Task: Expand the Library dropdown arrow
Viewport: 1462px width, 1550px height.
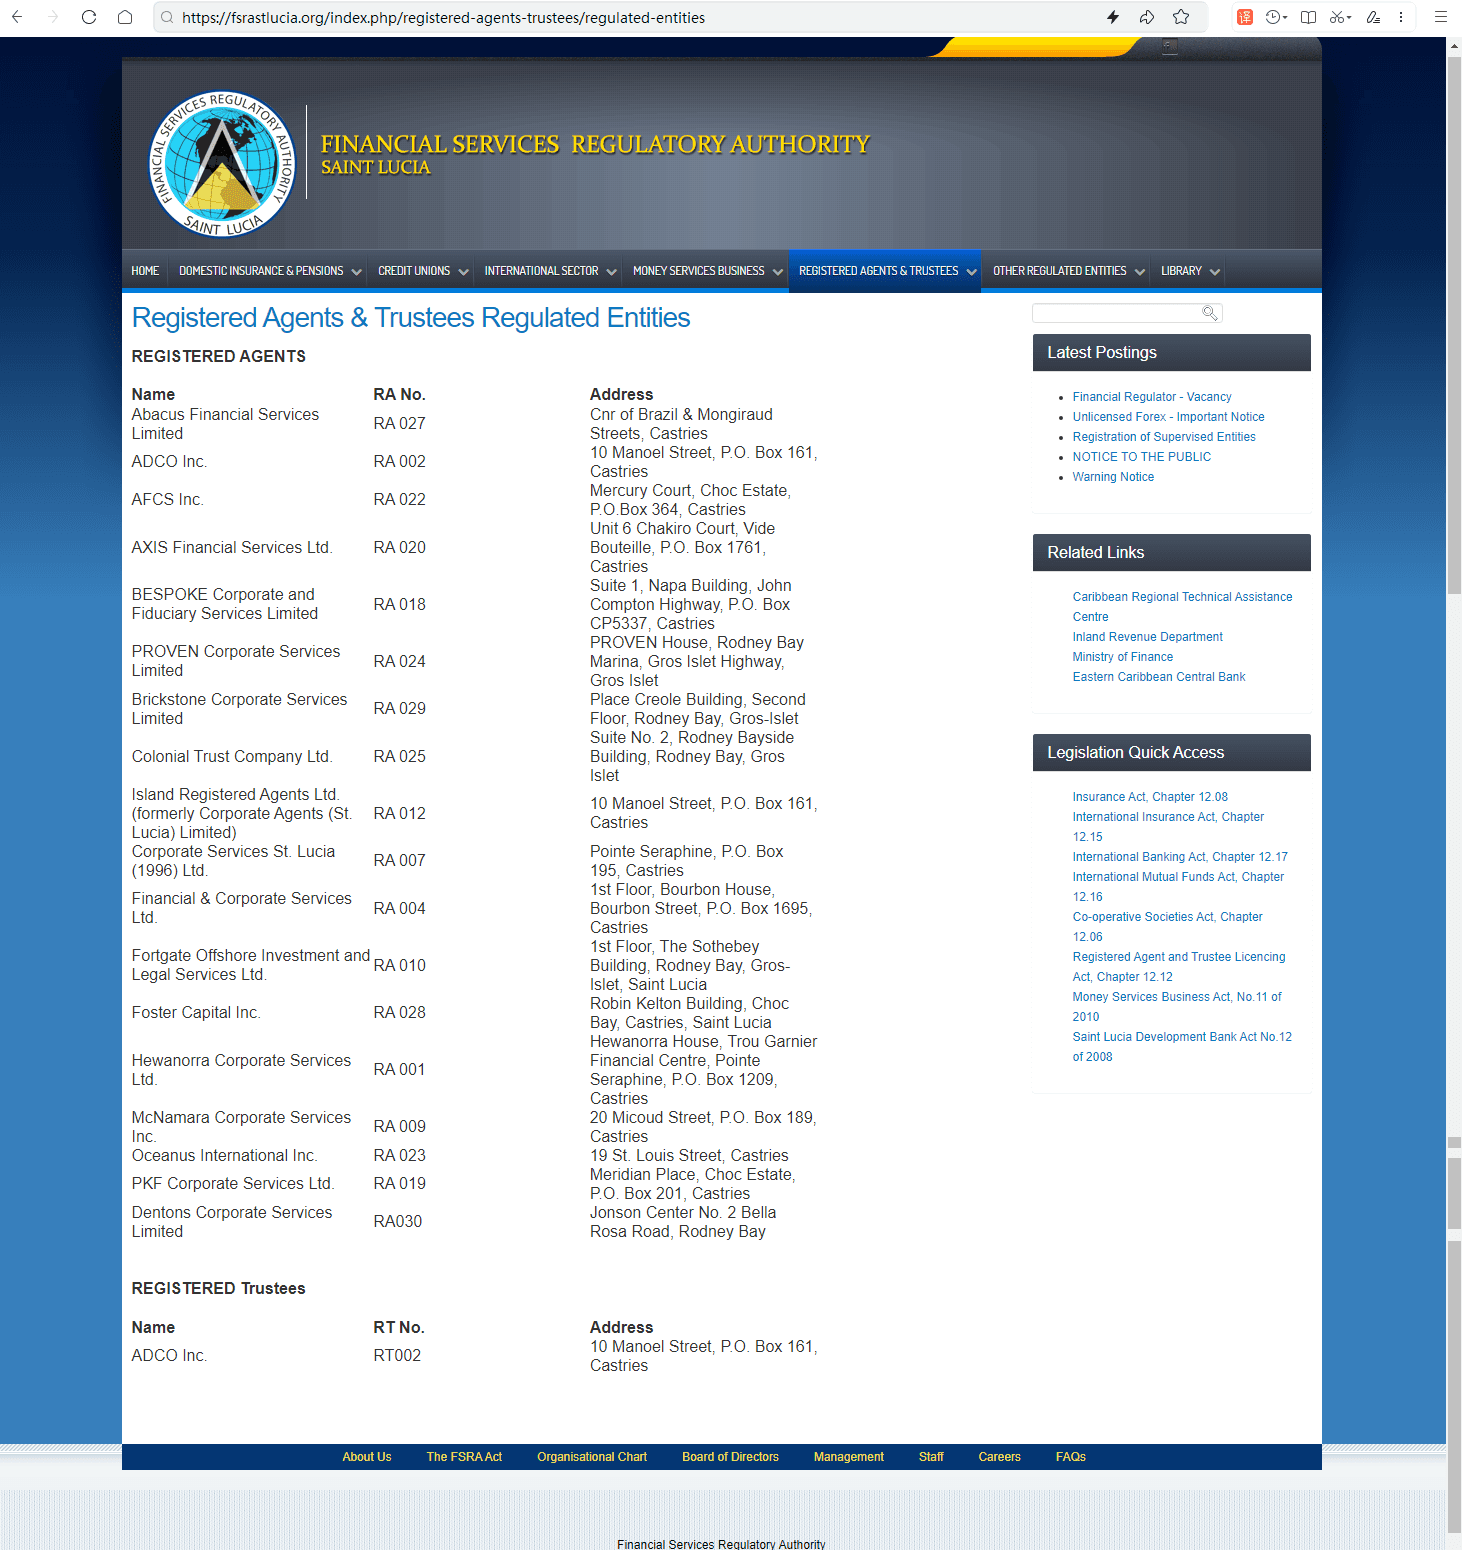Action: point(1215,272)
